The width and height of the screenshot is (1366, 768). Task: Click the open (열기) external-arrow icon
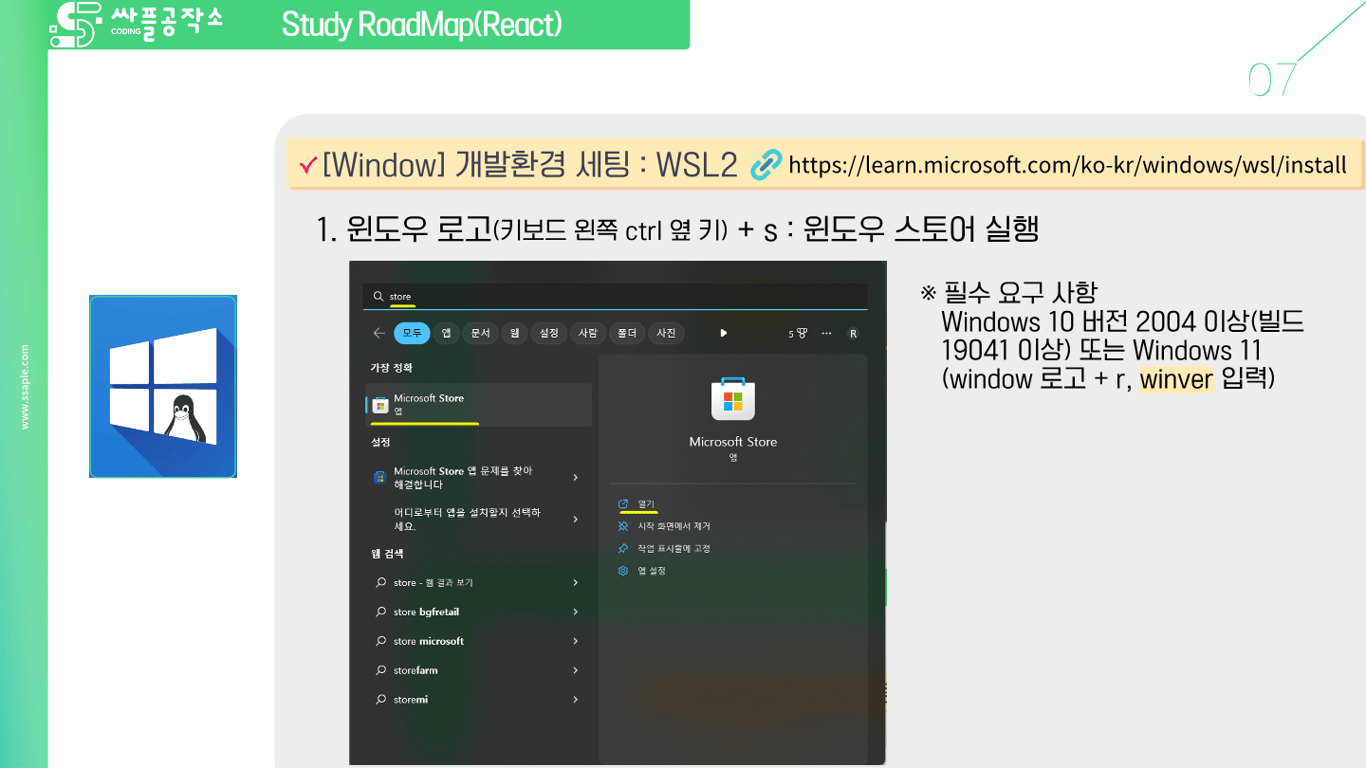pyautogui.click(x=623, y=504)
